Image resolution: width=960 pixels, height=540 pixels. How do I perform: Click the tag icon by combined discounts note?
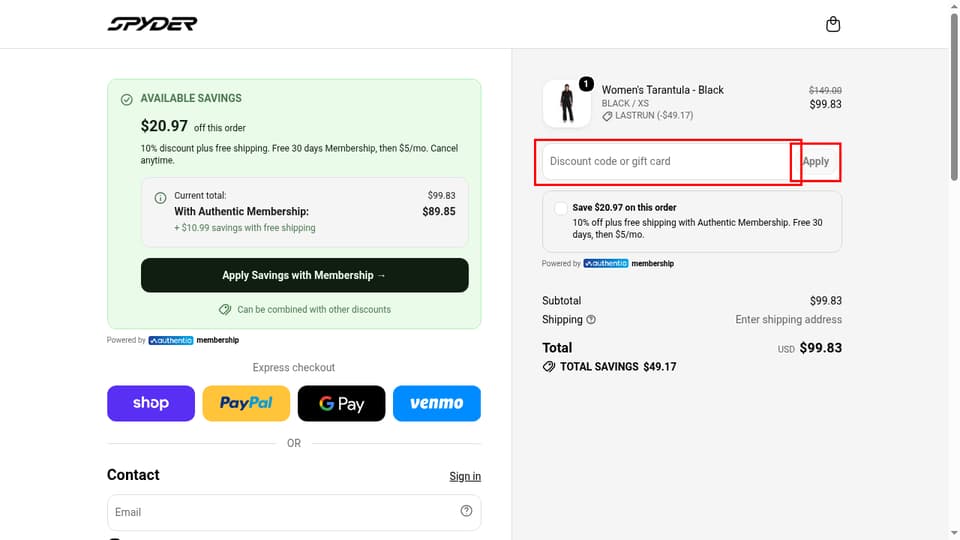[x=225, y=310]
